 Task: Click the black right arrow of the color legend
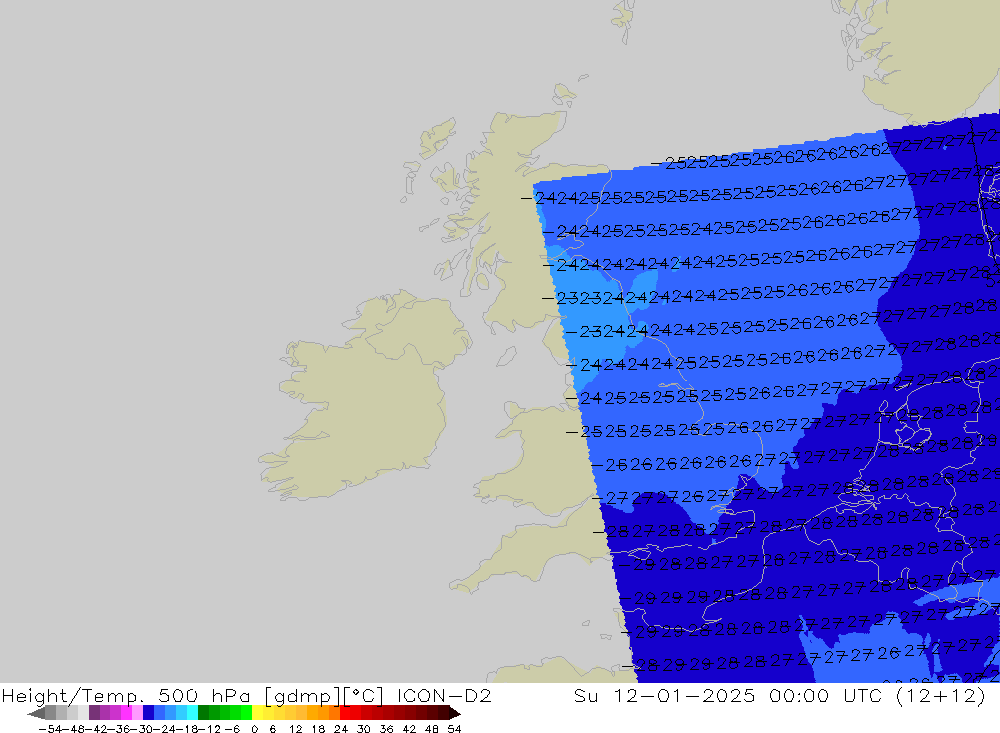[x=455, y=713]
